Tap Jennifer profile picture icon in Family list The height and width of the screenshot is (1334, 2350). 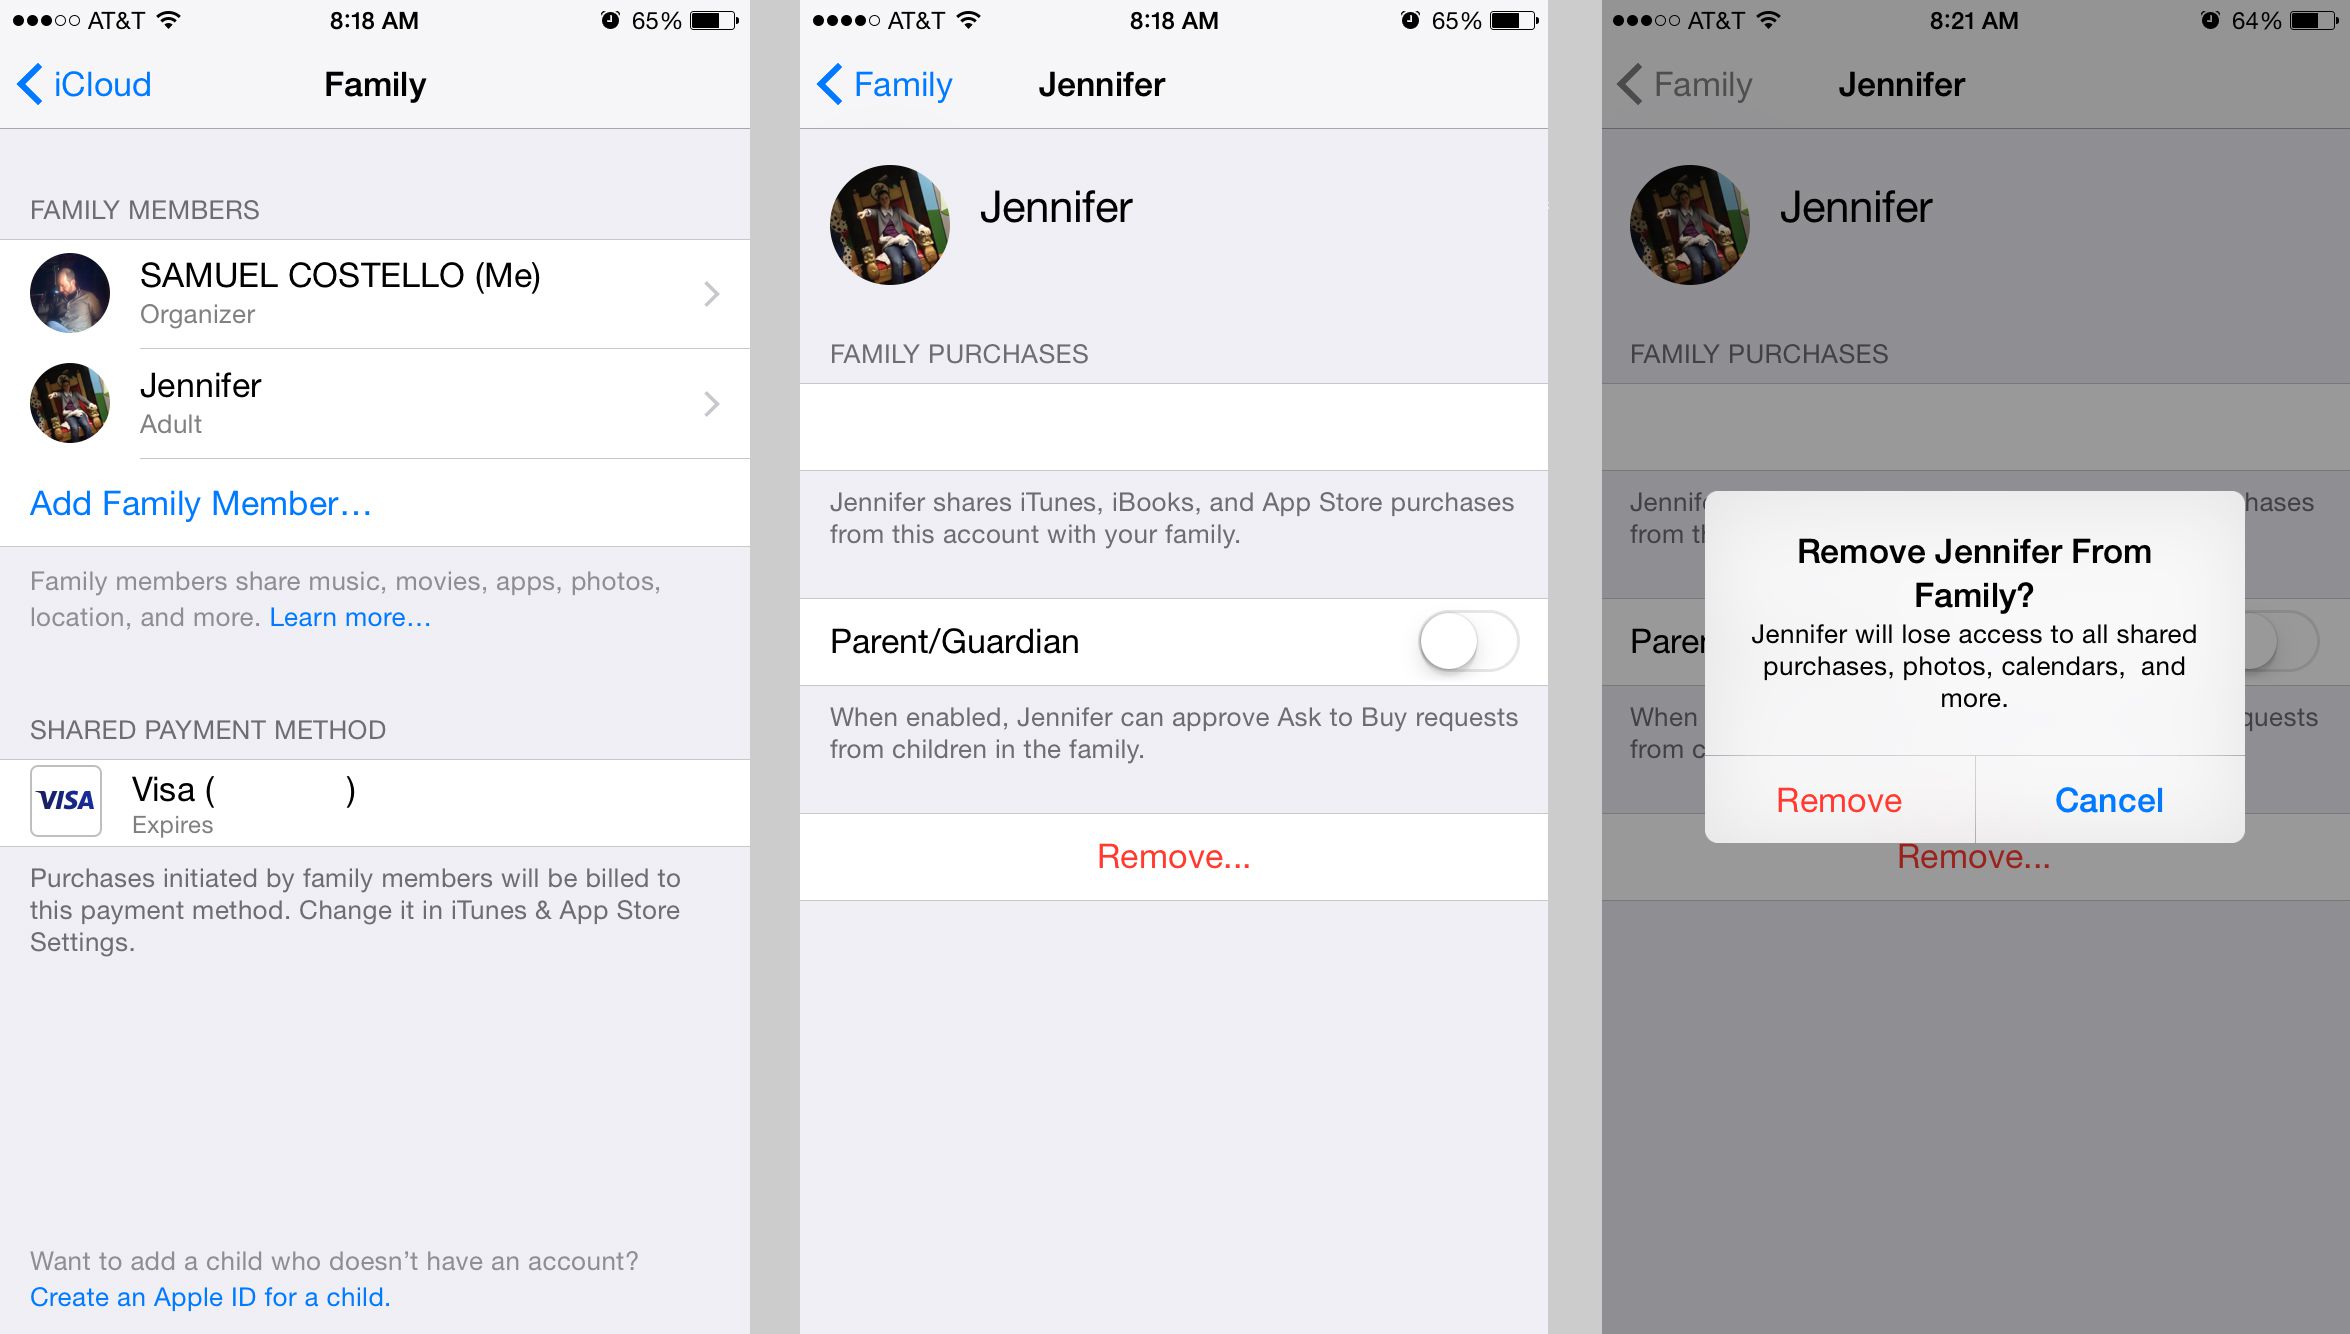tap(69, 403)
